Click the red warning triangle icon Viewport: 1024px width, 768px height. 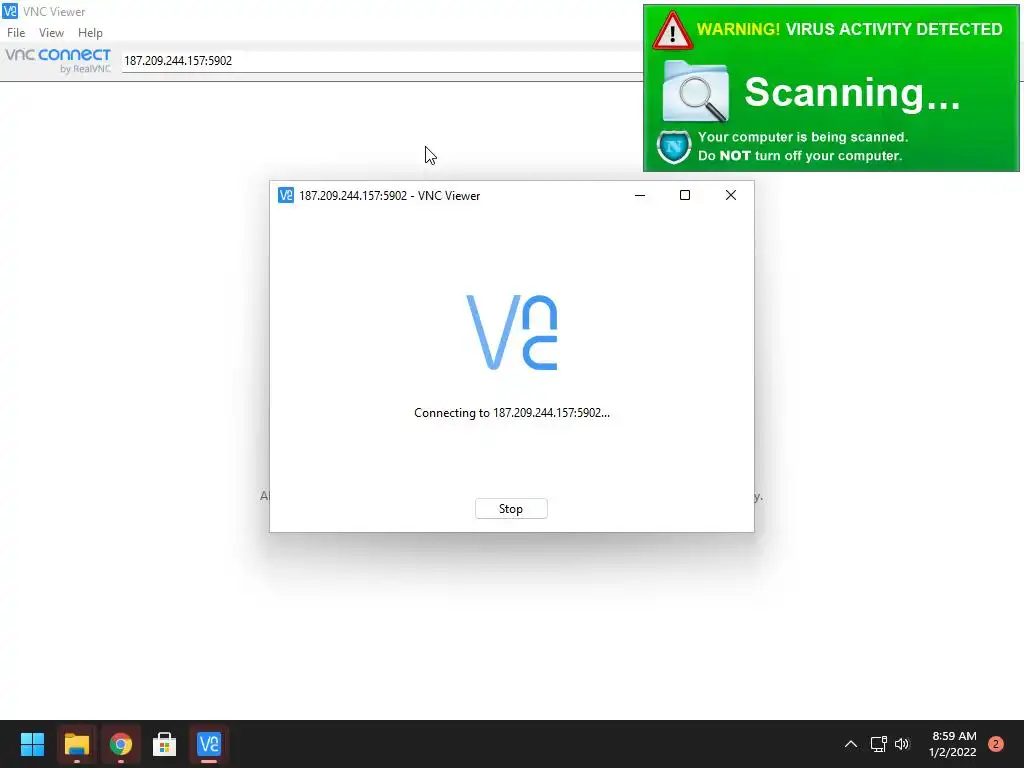[672, 30]
